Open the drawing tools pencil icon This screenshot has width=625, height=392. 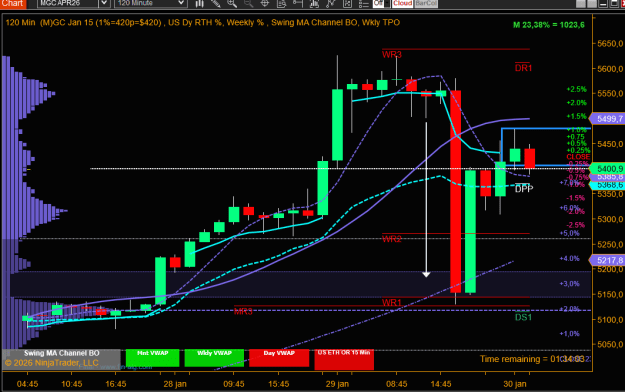tap(216, 4)
